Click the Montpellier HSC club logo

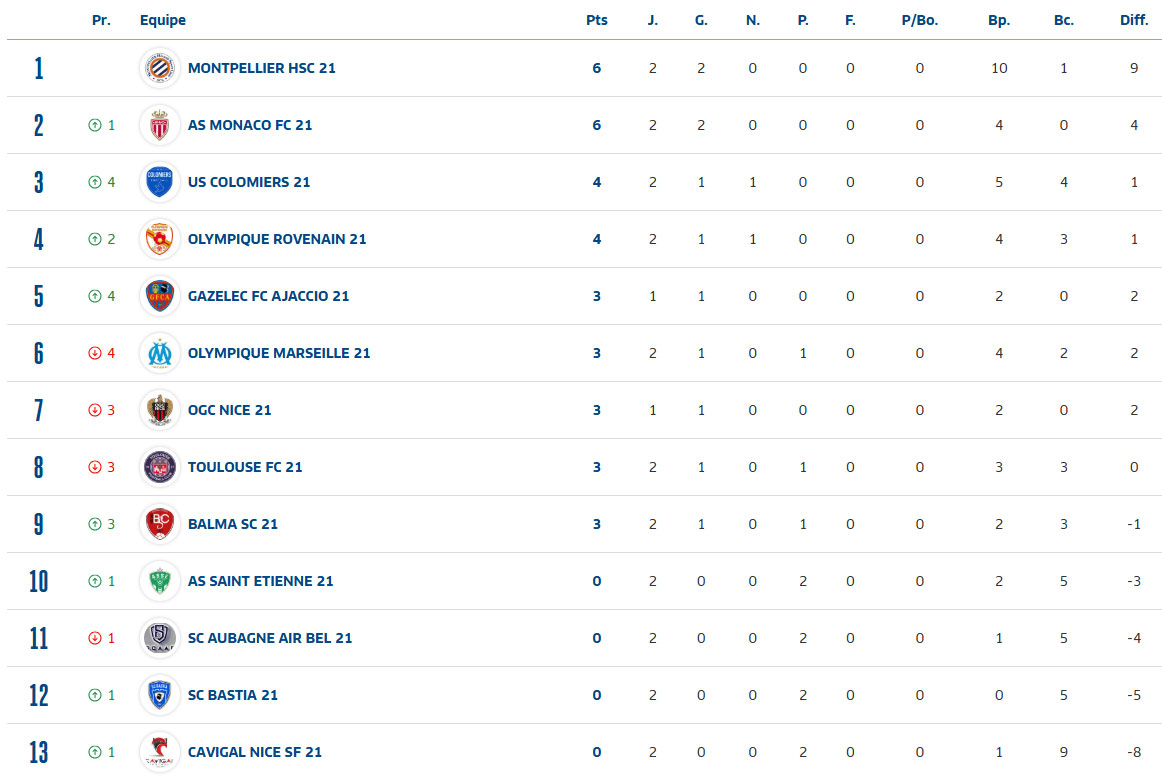[x=160, y=68]
